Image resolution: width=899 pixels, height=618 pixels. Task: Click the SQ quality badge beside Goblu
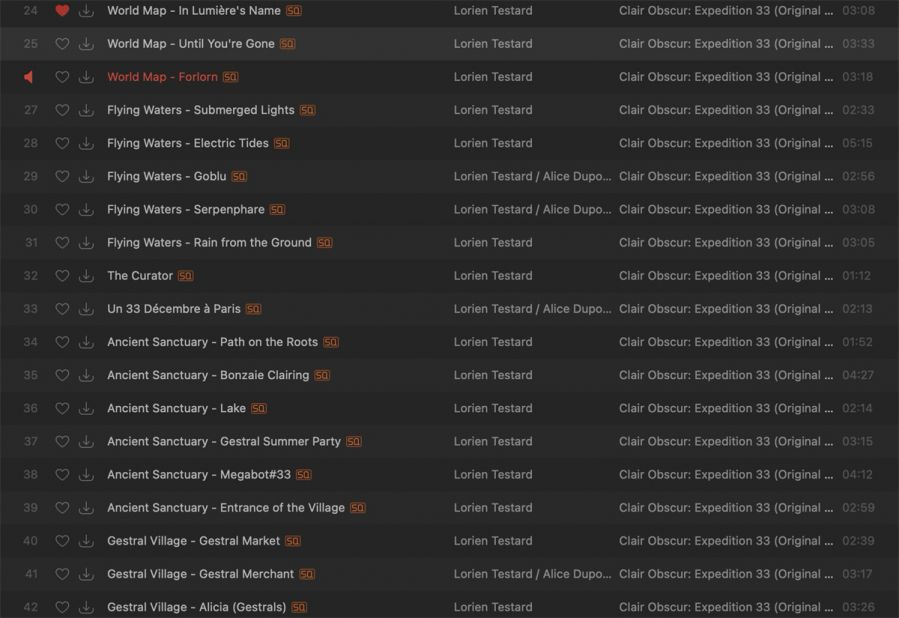pyautogui.click(x=239, y=177)
